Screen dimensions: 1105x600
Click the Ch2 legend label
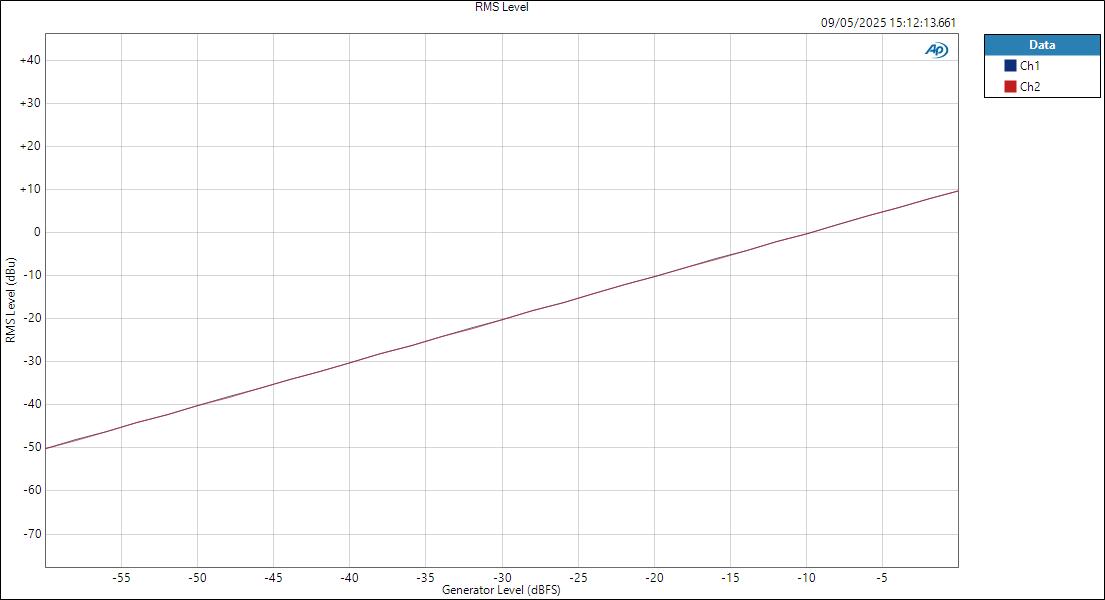1030,87
